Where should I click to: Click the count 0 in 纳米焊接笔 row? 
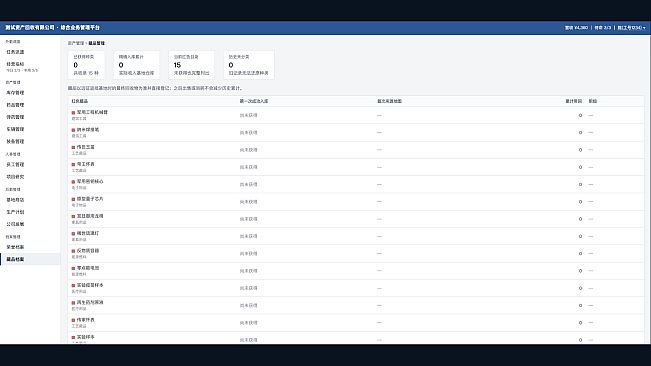[580, 133]
